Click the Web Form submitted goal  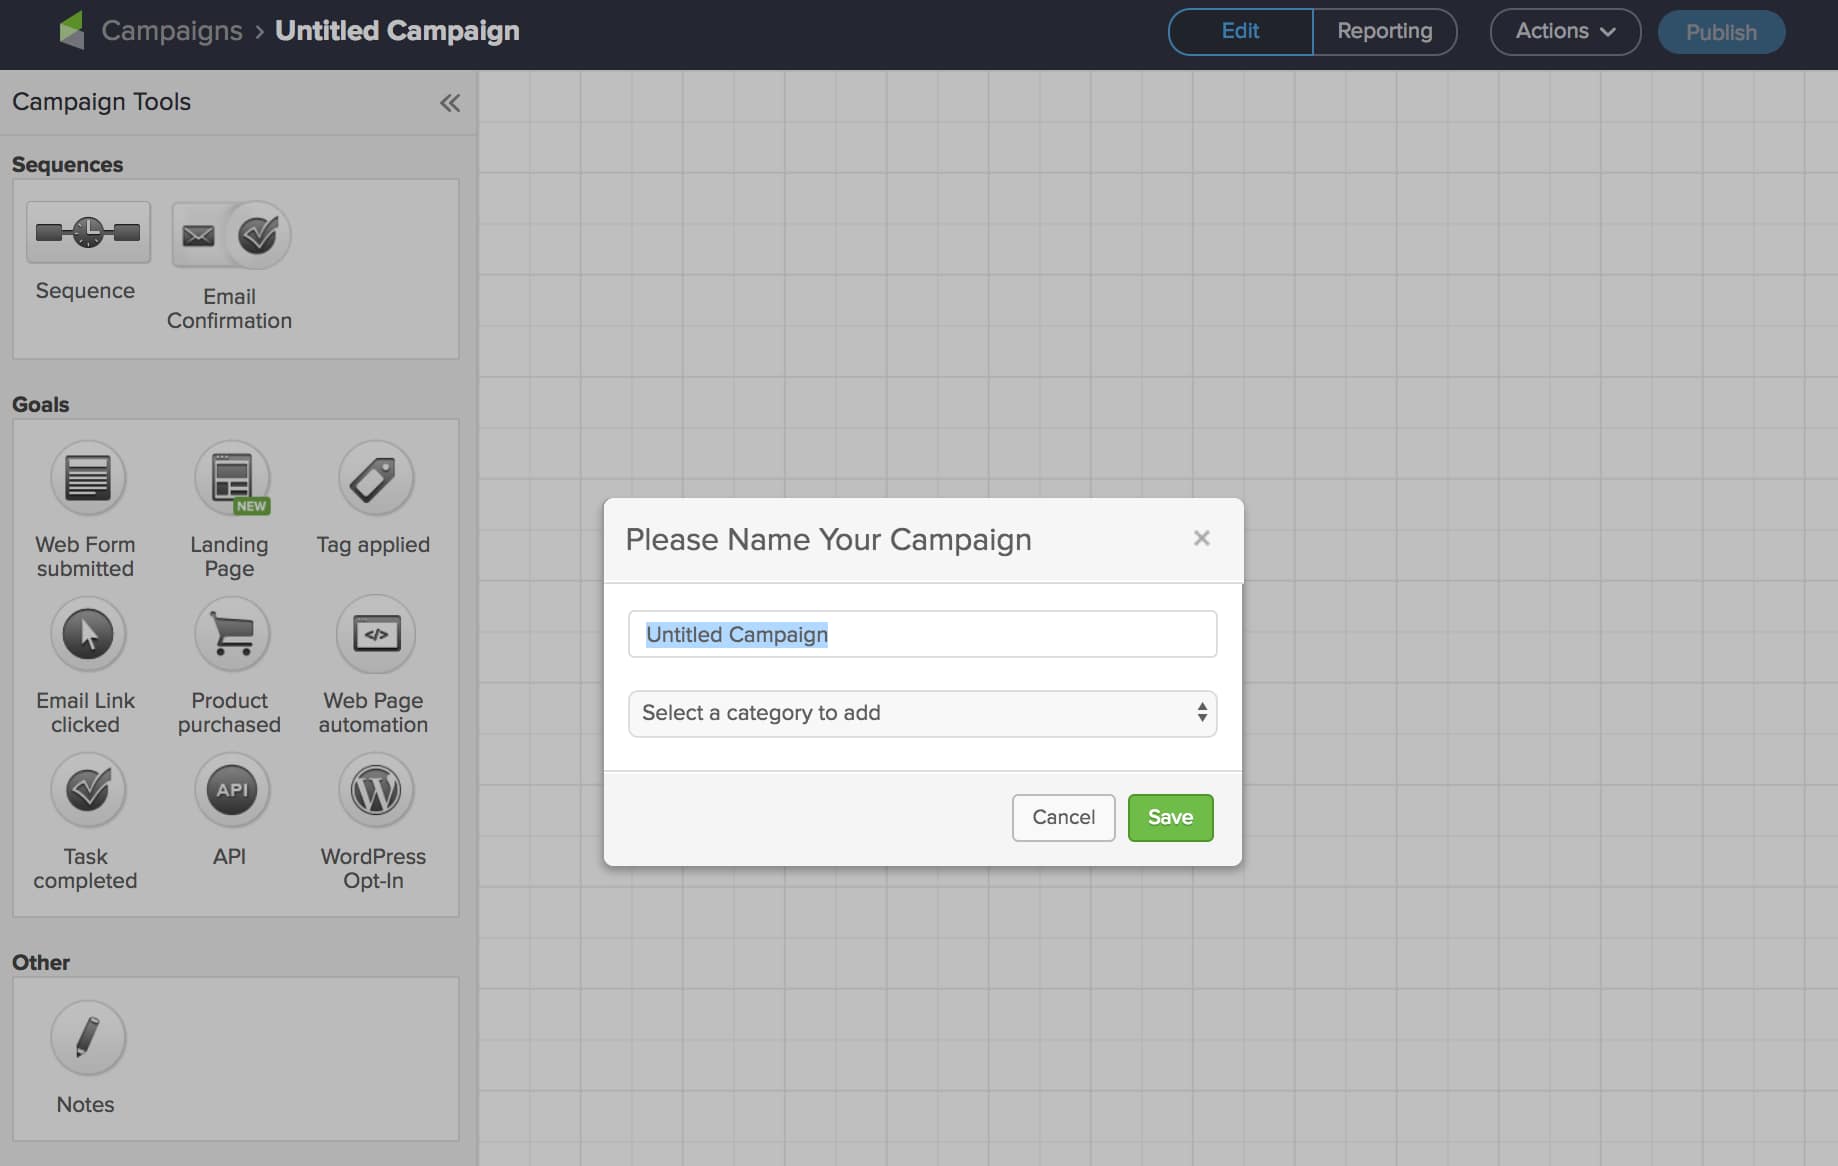87,478
